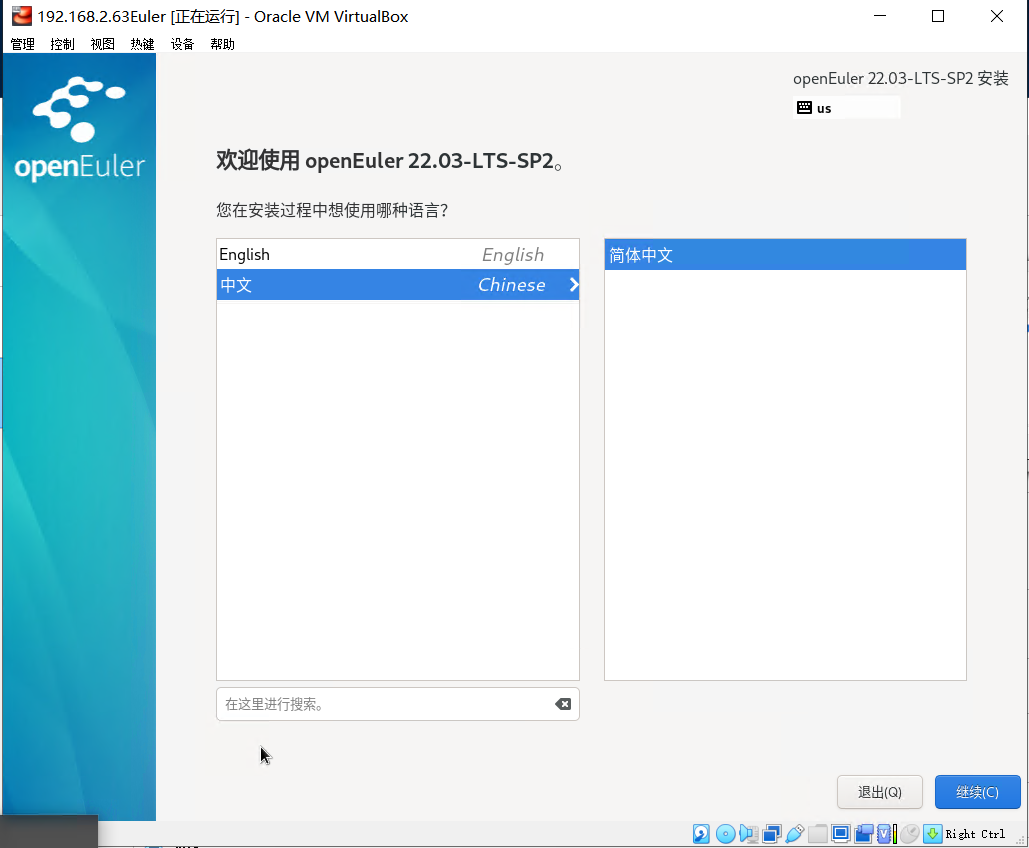Open the hard disk activity status icon
This screenshot has height=848, width=1029.
[x=701, y=834]
